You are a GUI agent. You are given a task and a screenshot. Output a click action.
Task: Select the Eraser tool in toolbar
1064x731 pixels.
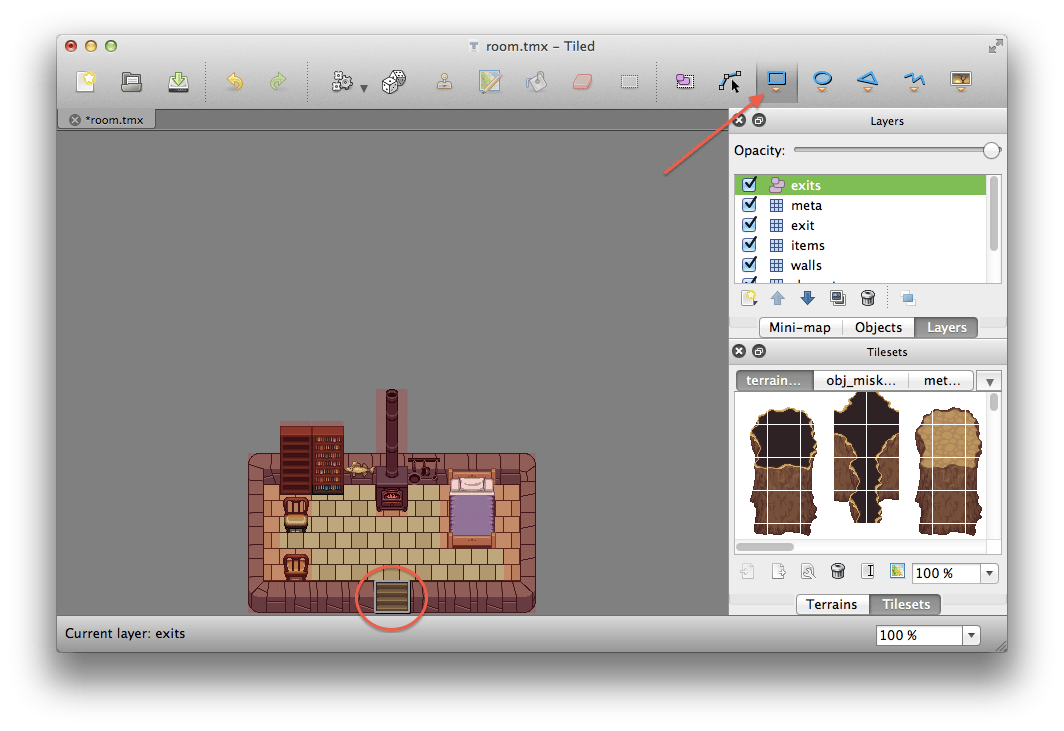click(x=583, y=82)
